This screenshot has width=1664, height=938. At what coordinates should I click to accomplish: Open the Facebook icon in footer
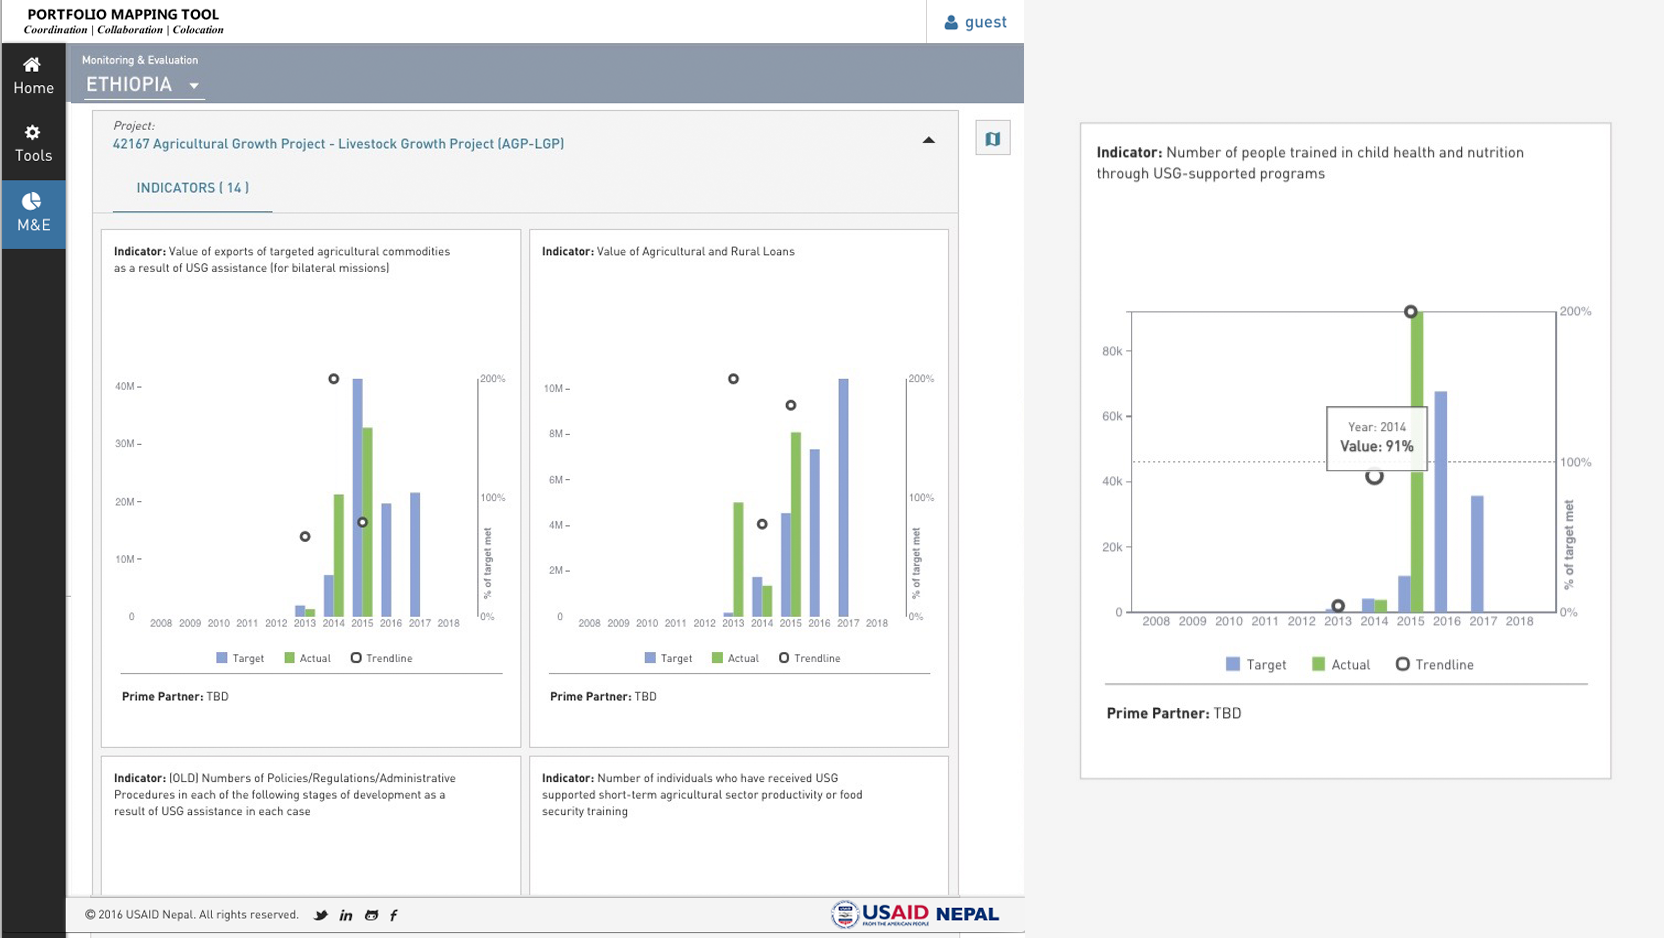(394, 915)
